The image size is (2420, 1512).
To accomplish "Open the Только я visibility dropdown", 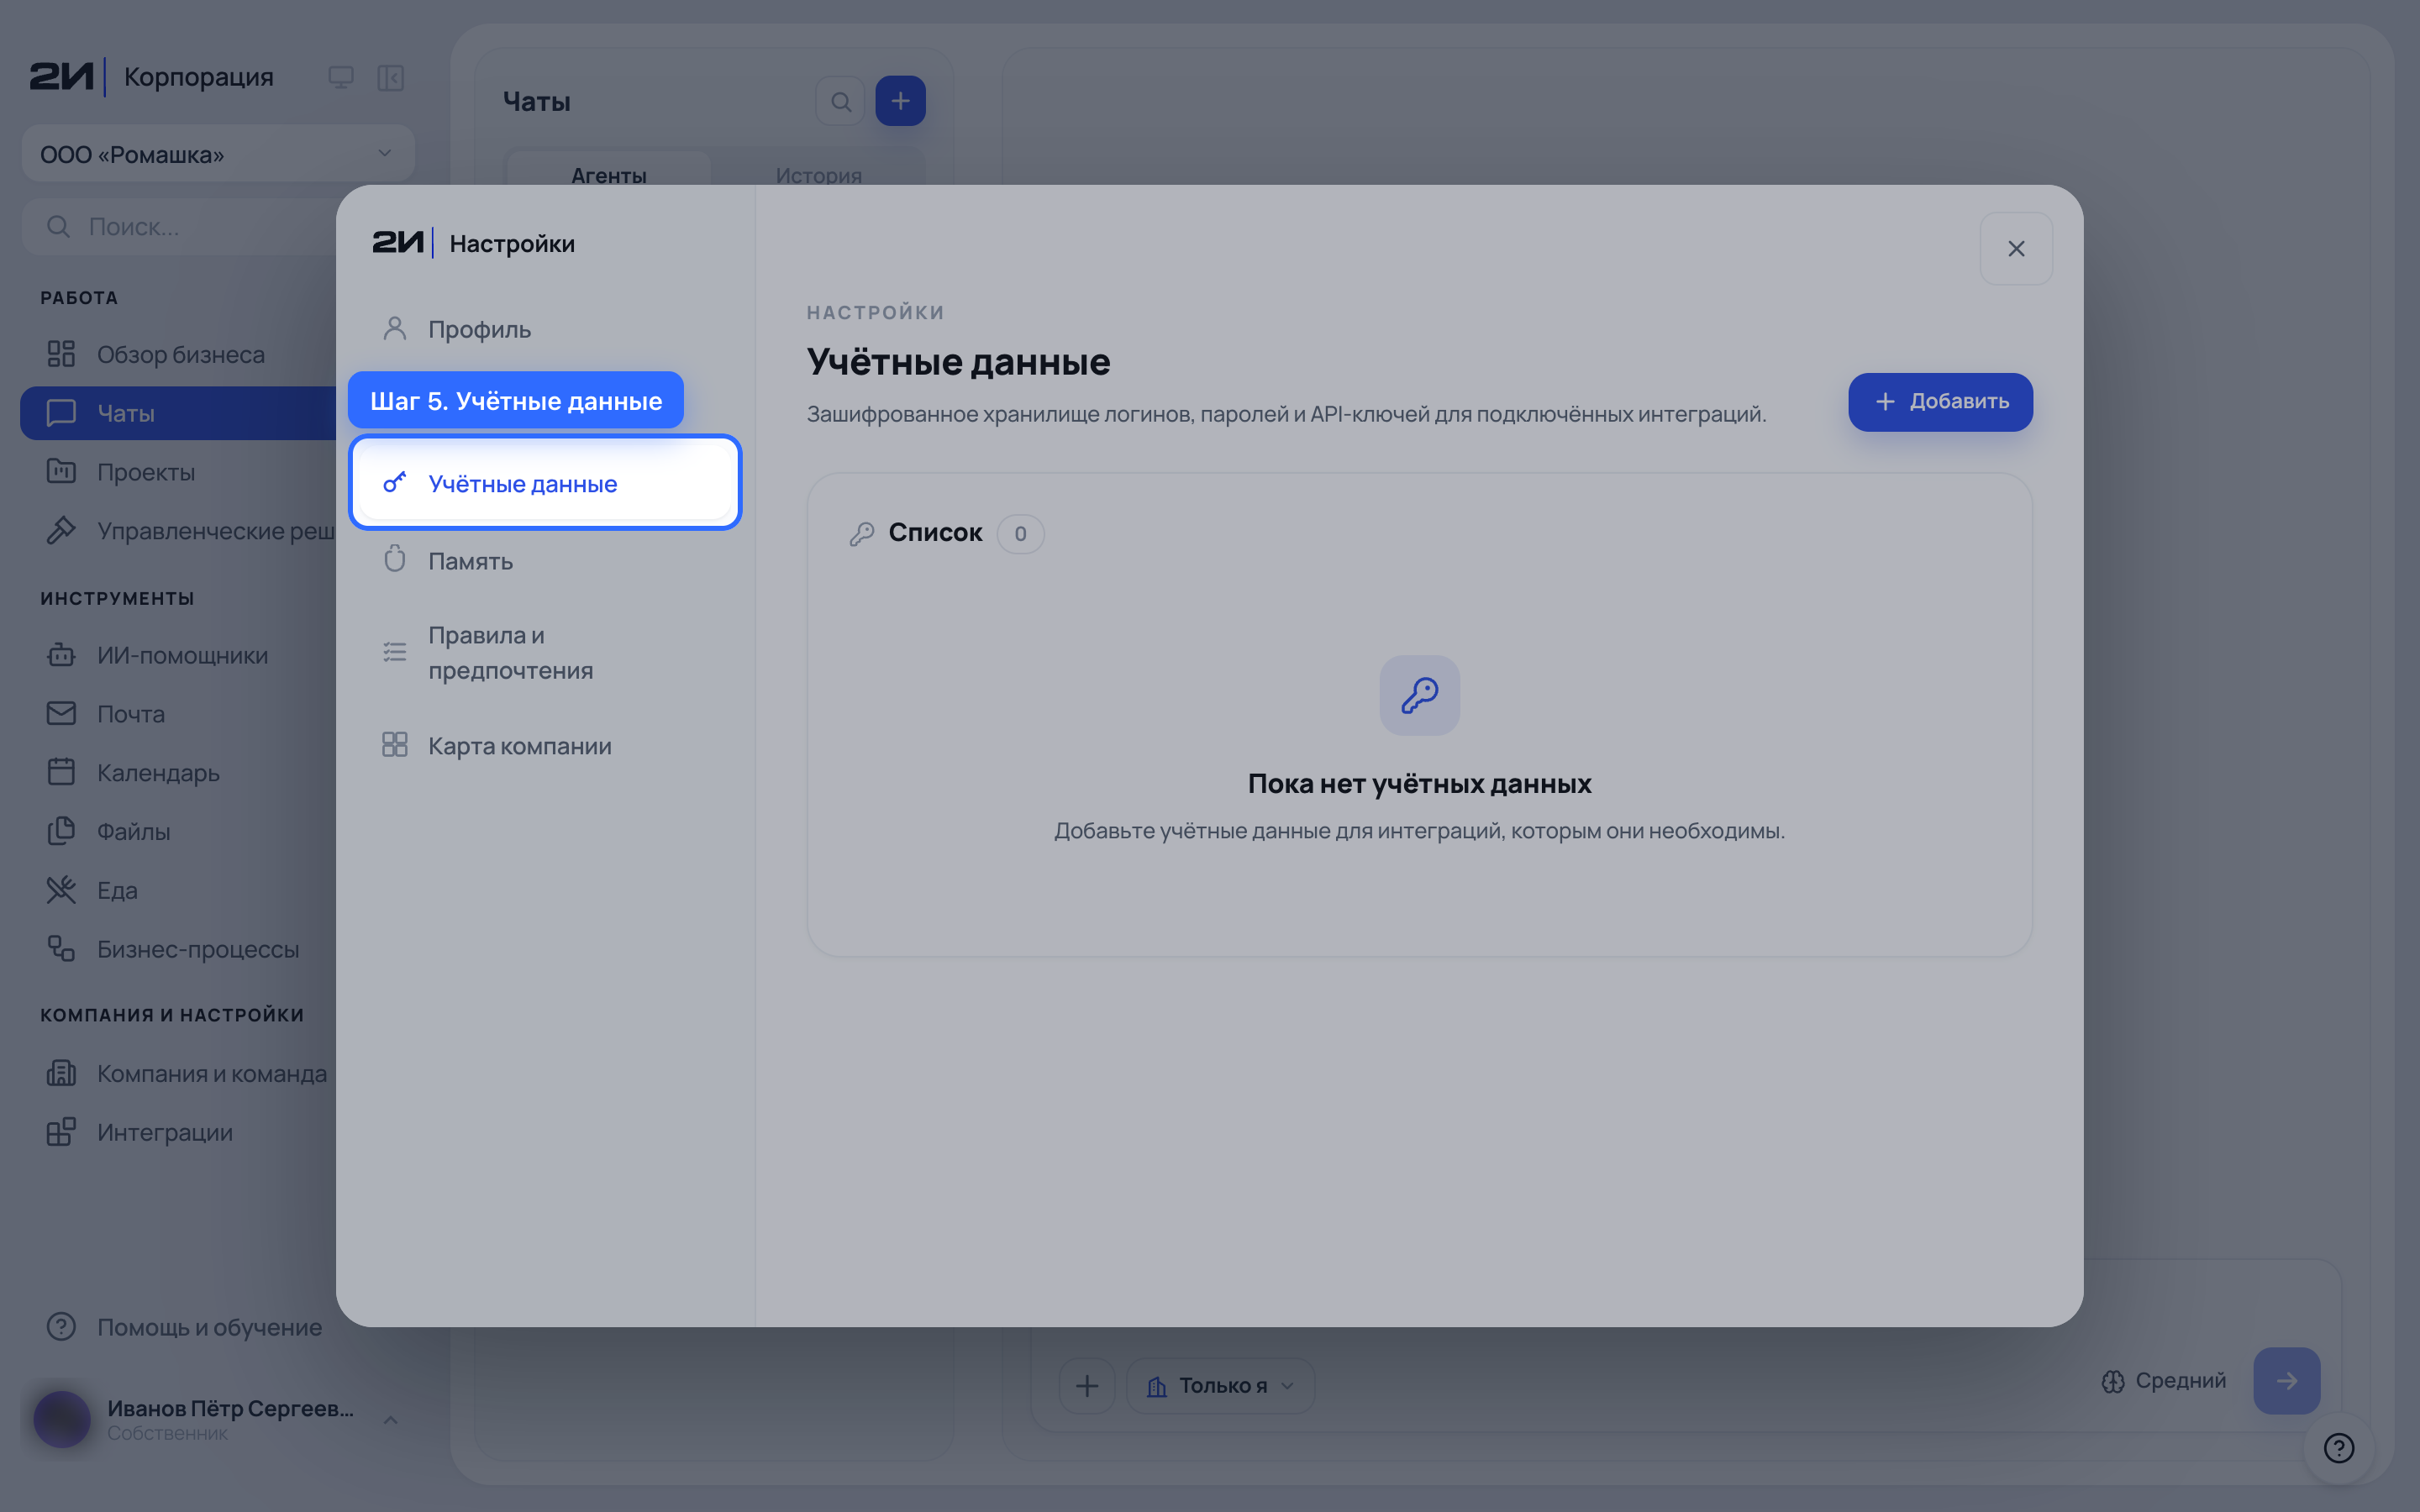I will click(x=1220, y=1385).
